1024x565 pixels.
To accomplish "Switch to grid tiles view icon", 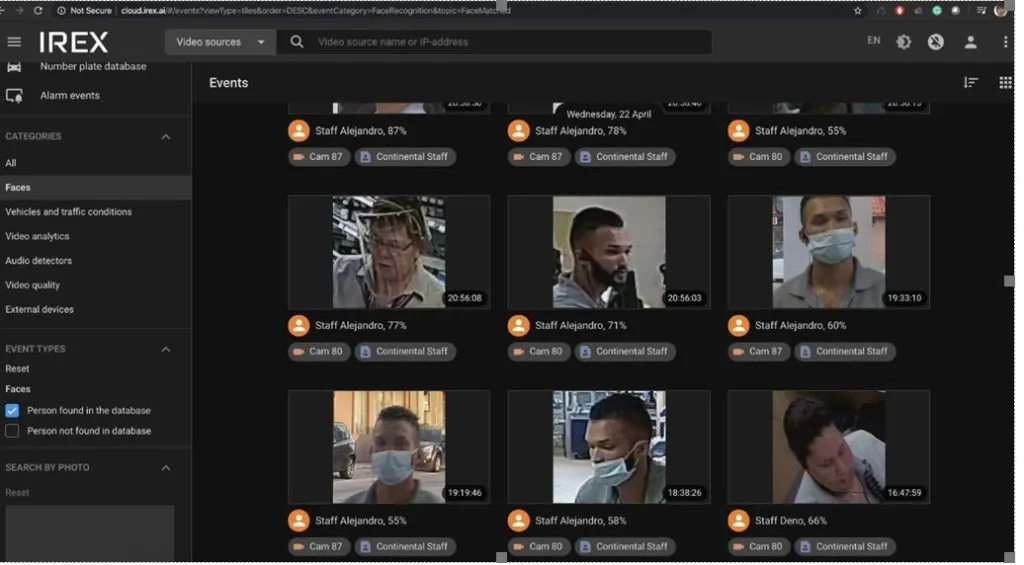I will pyautogui.click(x=1005, y=83).
